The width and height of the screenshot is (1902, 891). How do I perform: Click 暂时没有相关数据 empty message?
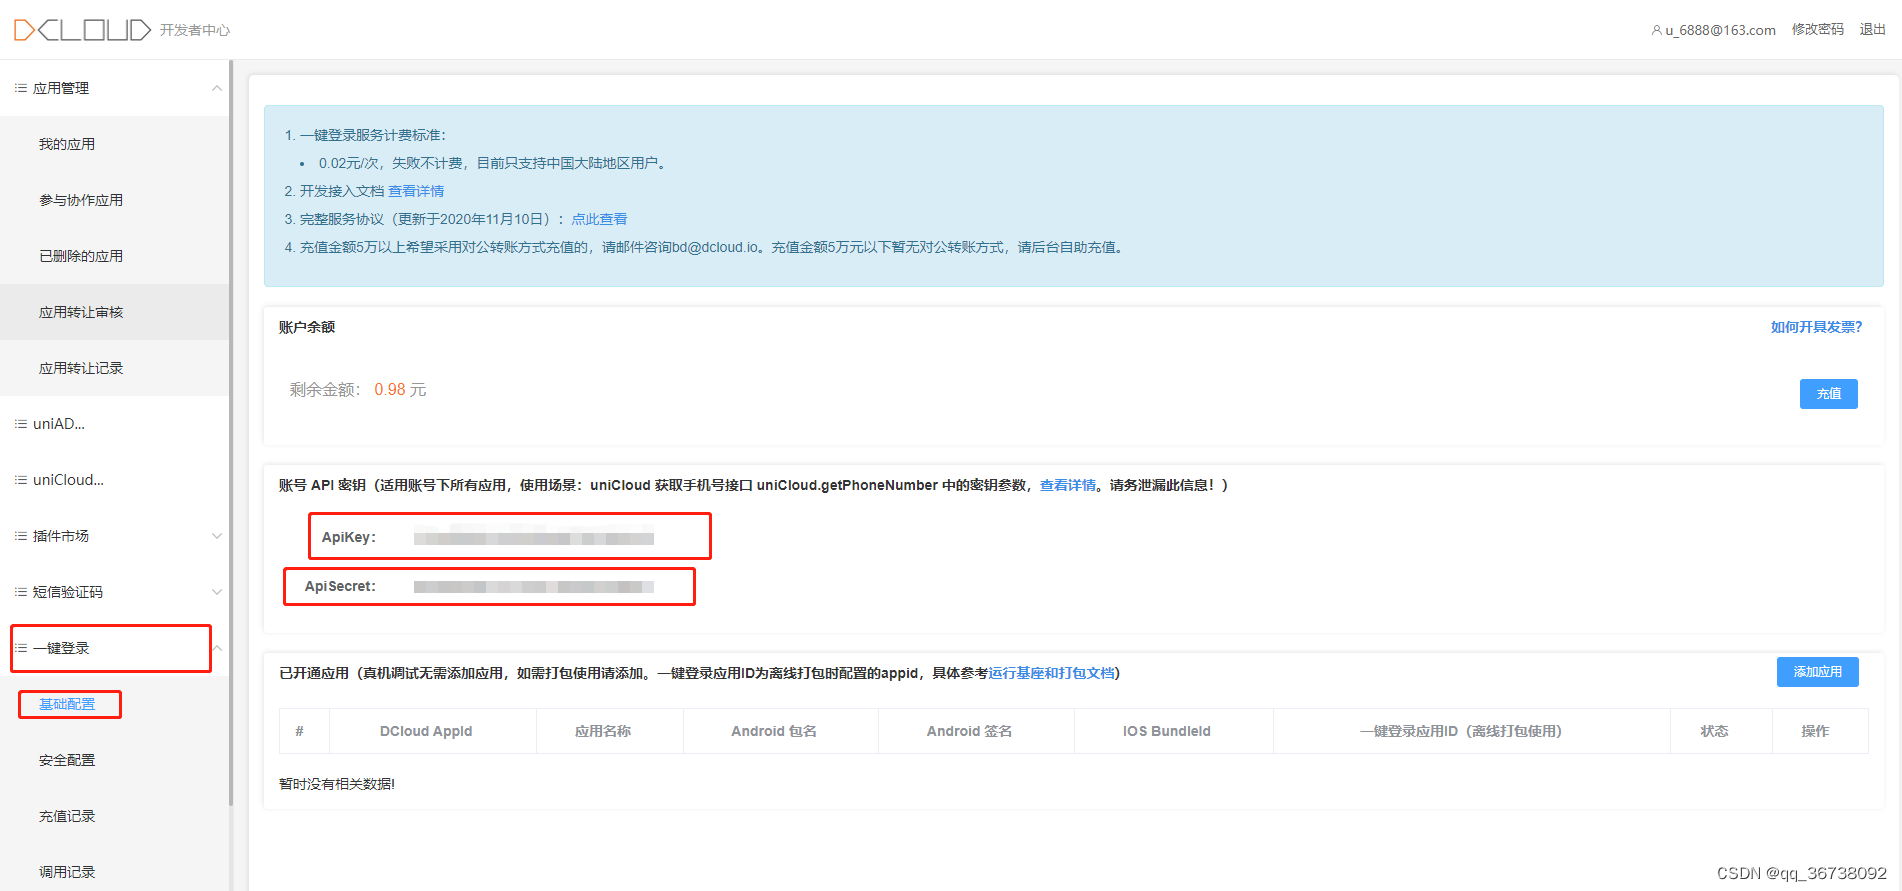[x=337, y=784]
